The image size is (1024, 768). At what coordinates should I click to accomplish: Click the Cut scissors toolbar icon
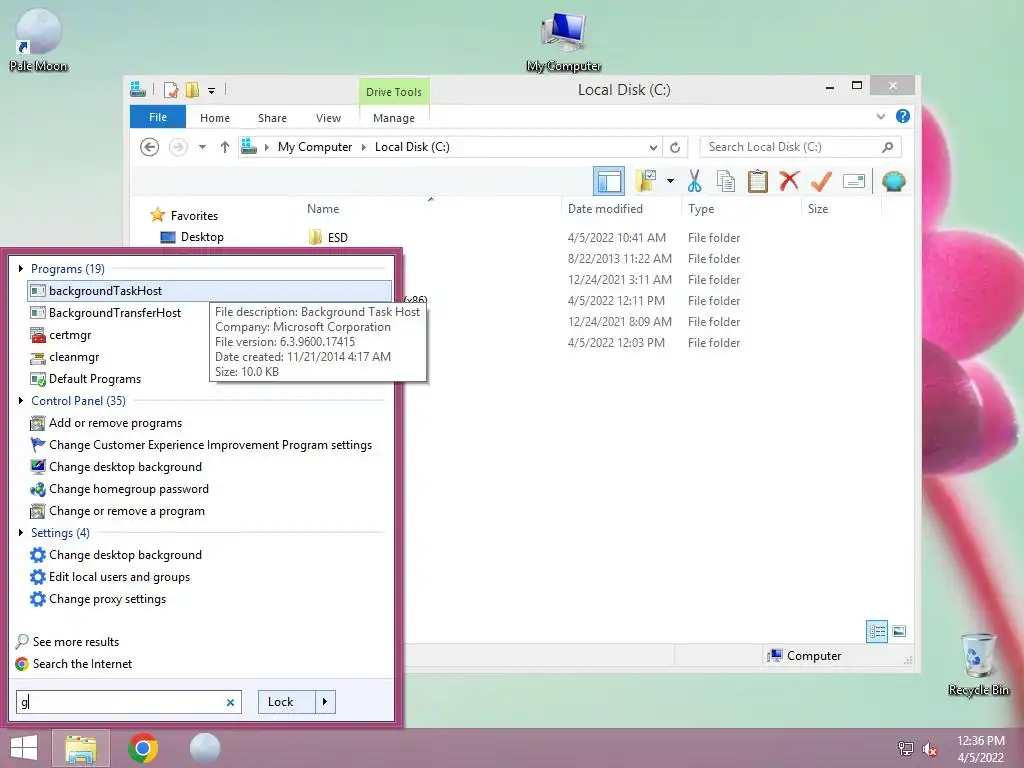coord(694,181)
